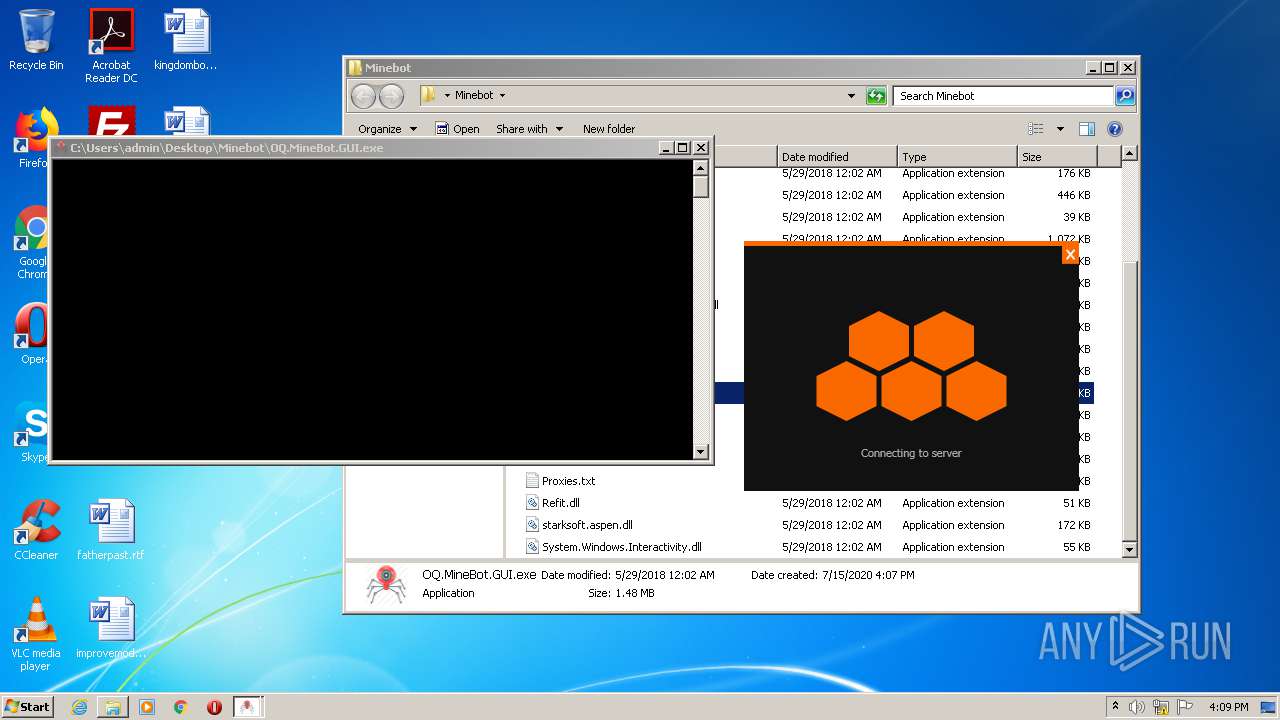Click the volume tray icon
Image resolution: width=1280 pixels, height=720 pixels.
(x=1138, y=707)
